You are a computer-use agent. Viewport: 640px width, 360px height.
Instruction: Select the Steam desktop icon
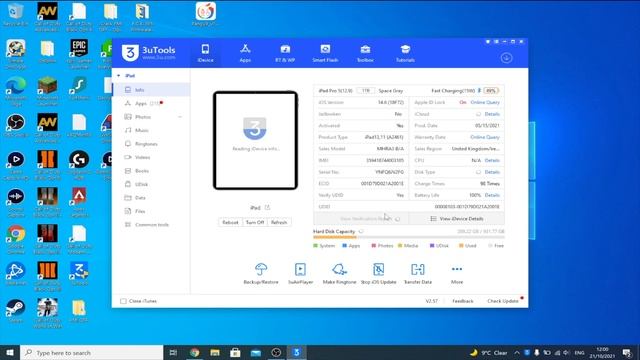click(x=16, y=312)
